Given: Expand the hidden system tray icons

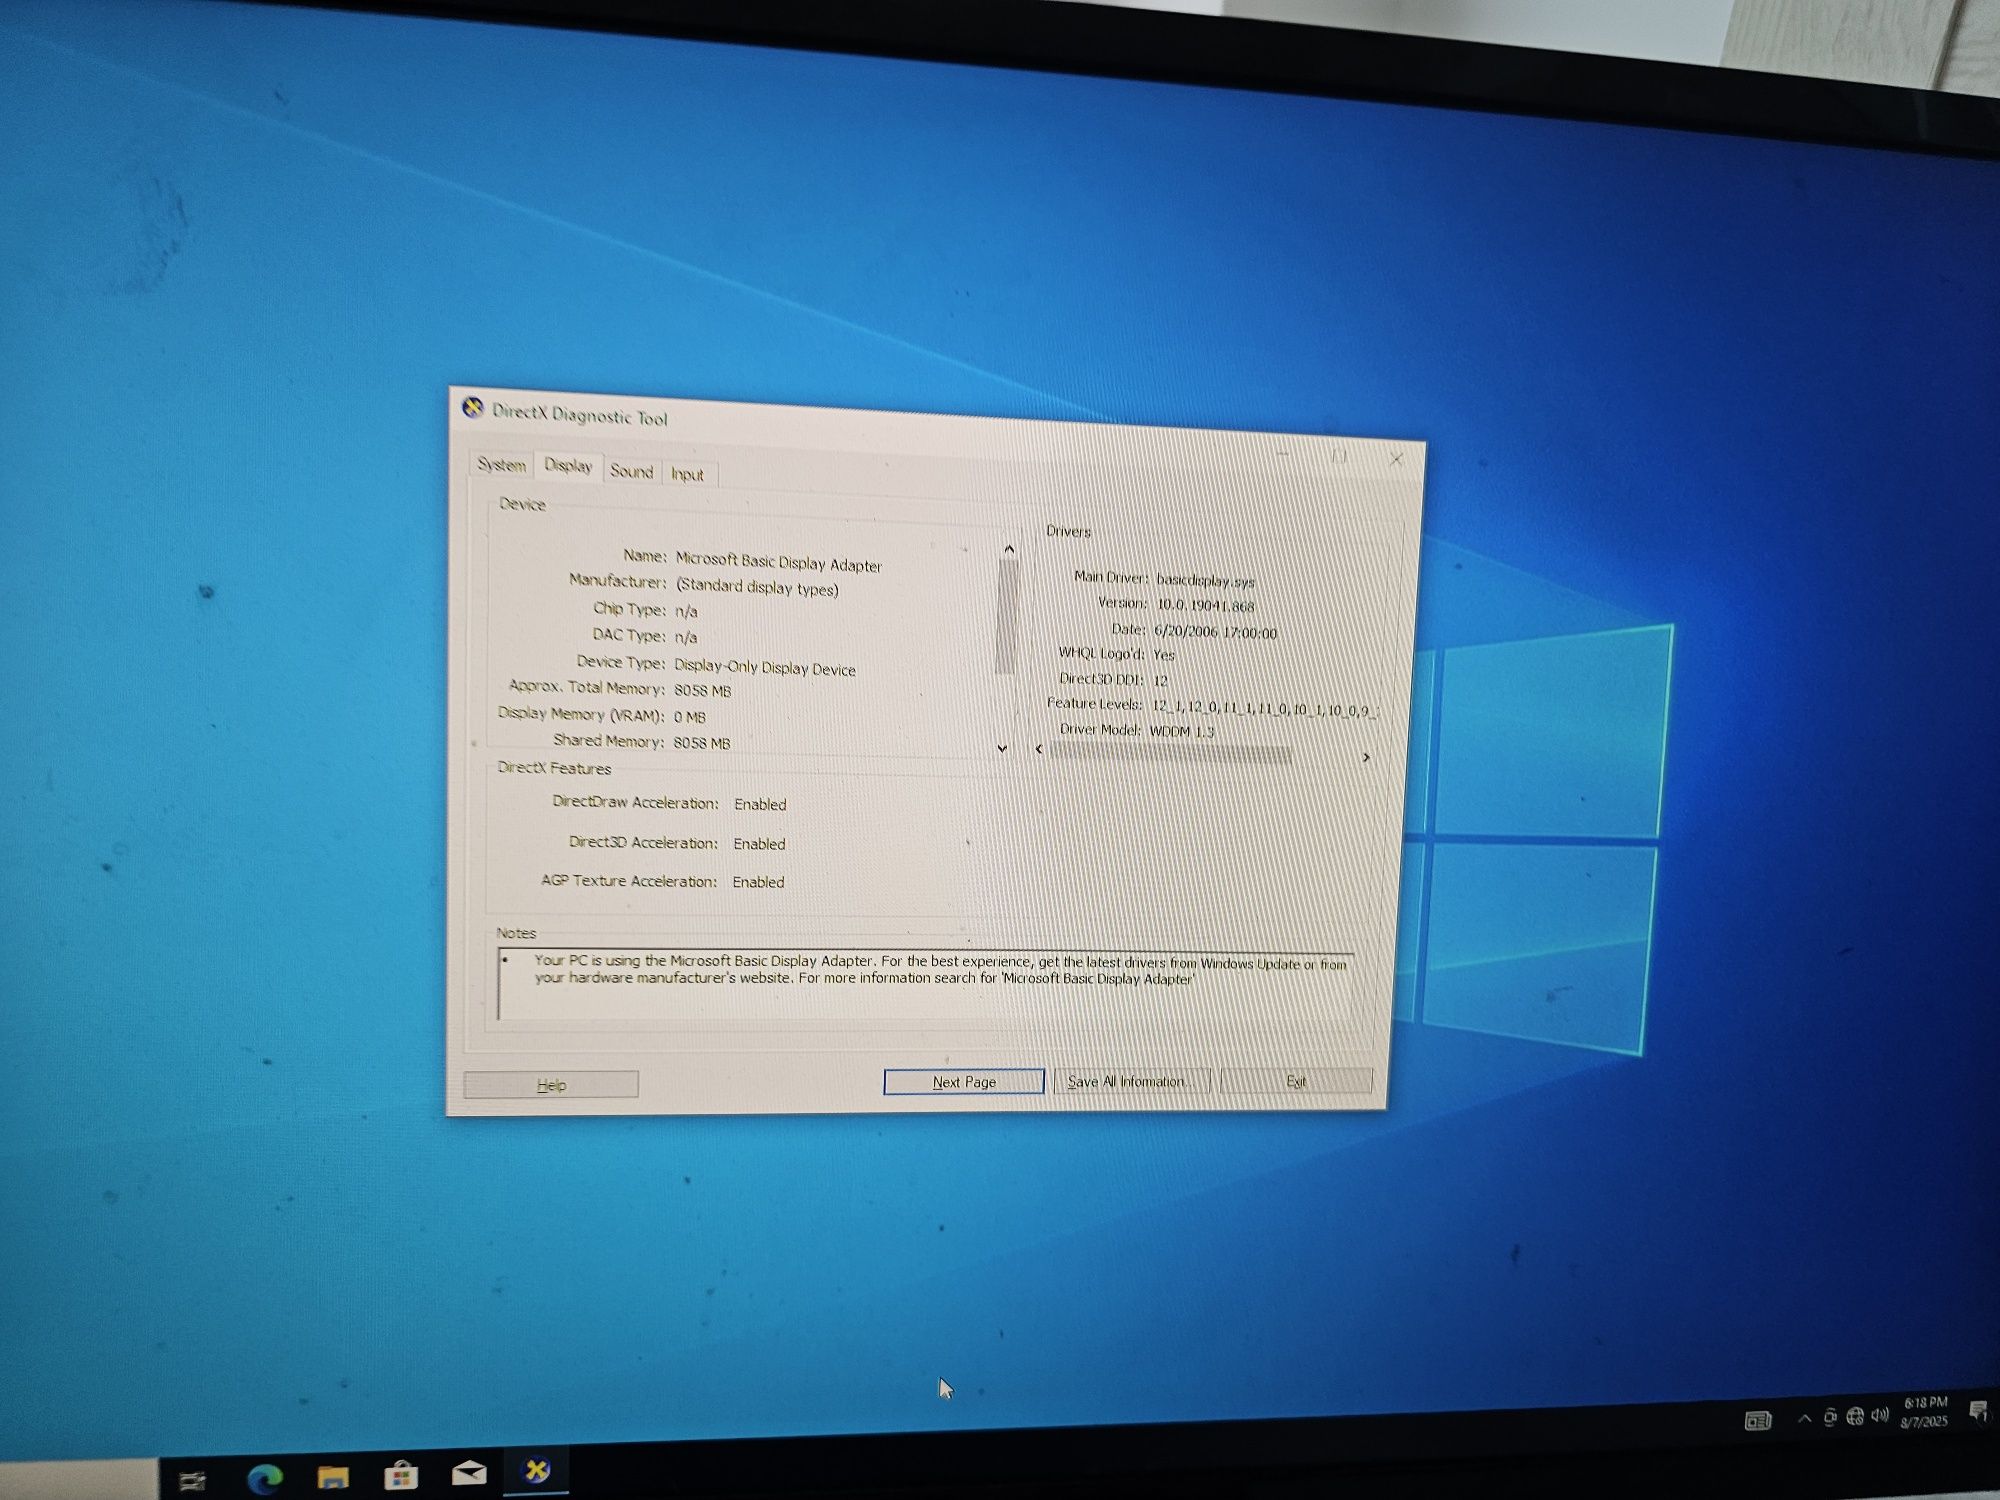Looking at the screenshot, I should tap(1804, 1418).
